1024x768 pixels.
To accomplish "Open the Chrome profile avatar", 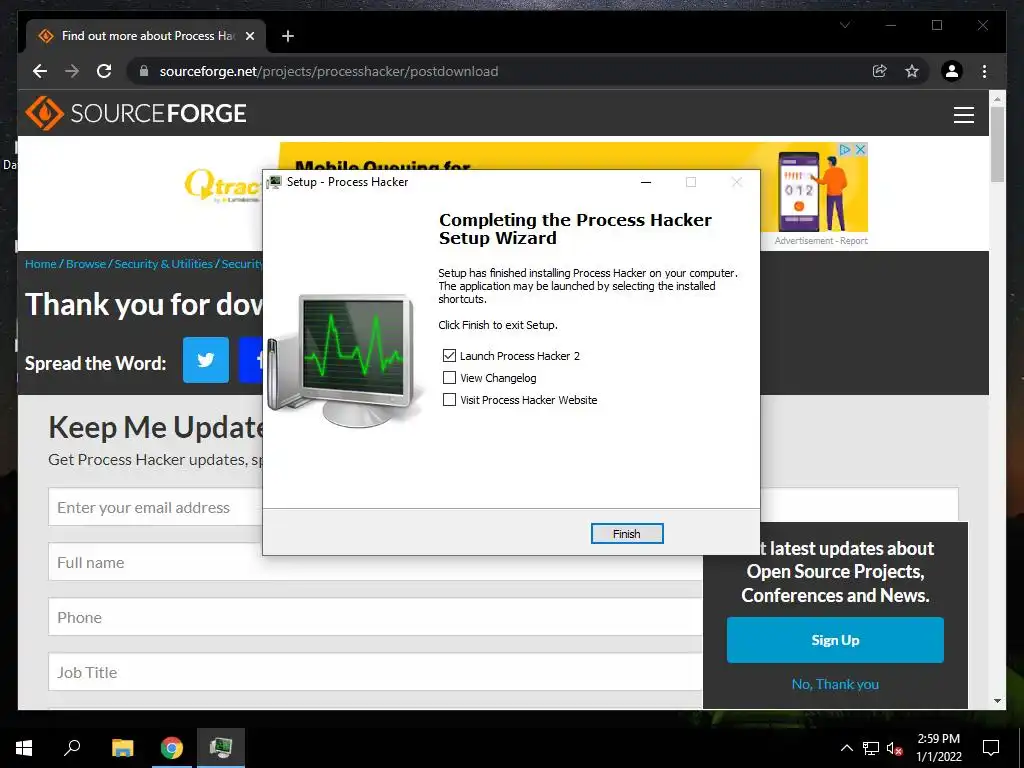I will pyautogui.click(x=952, y=71).
